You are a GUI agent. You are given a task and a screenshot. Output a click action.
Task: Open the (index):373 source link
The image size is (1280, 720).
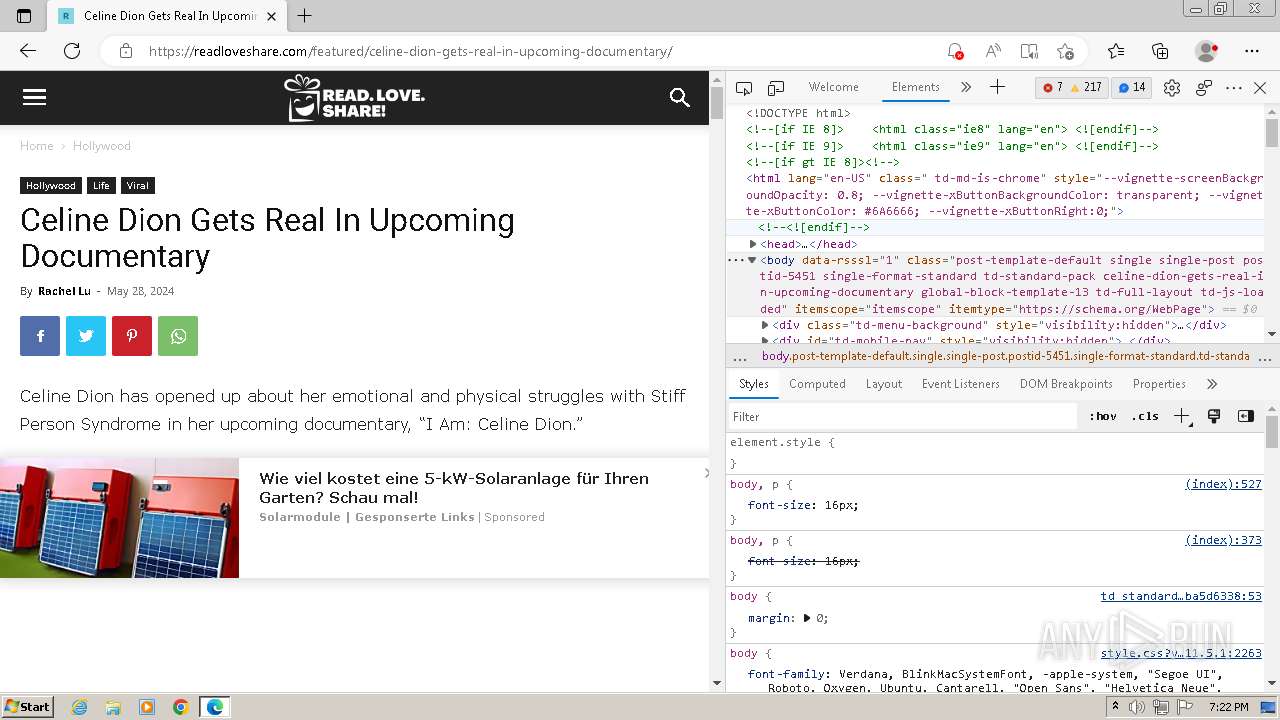[1223, 540]
